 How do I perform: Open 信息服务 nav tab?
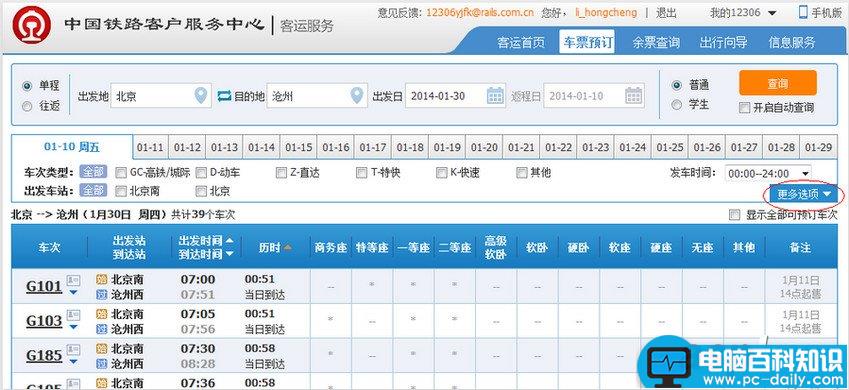[x=792, y=42]
